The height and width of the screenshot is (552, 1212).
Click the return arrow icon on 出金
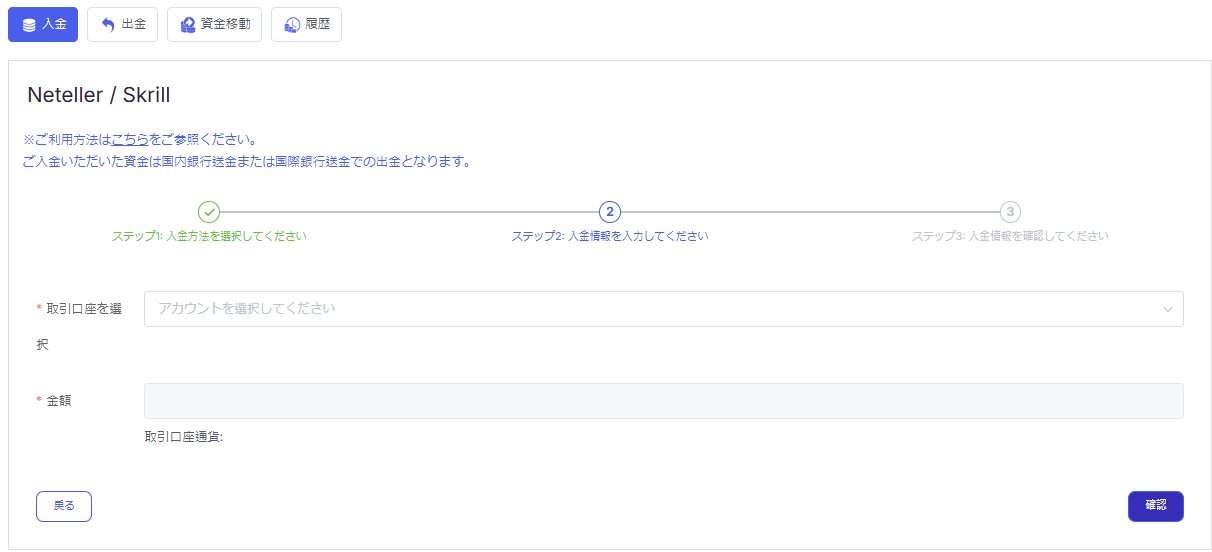pos(108,25)
